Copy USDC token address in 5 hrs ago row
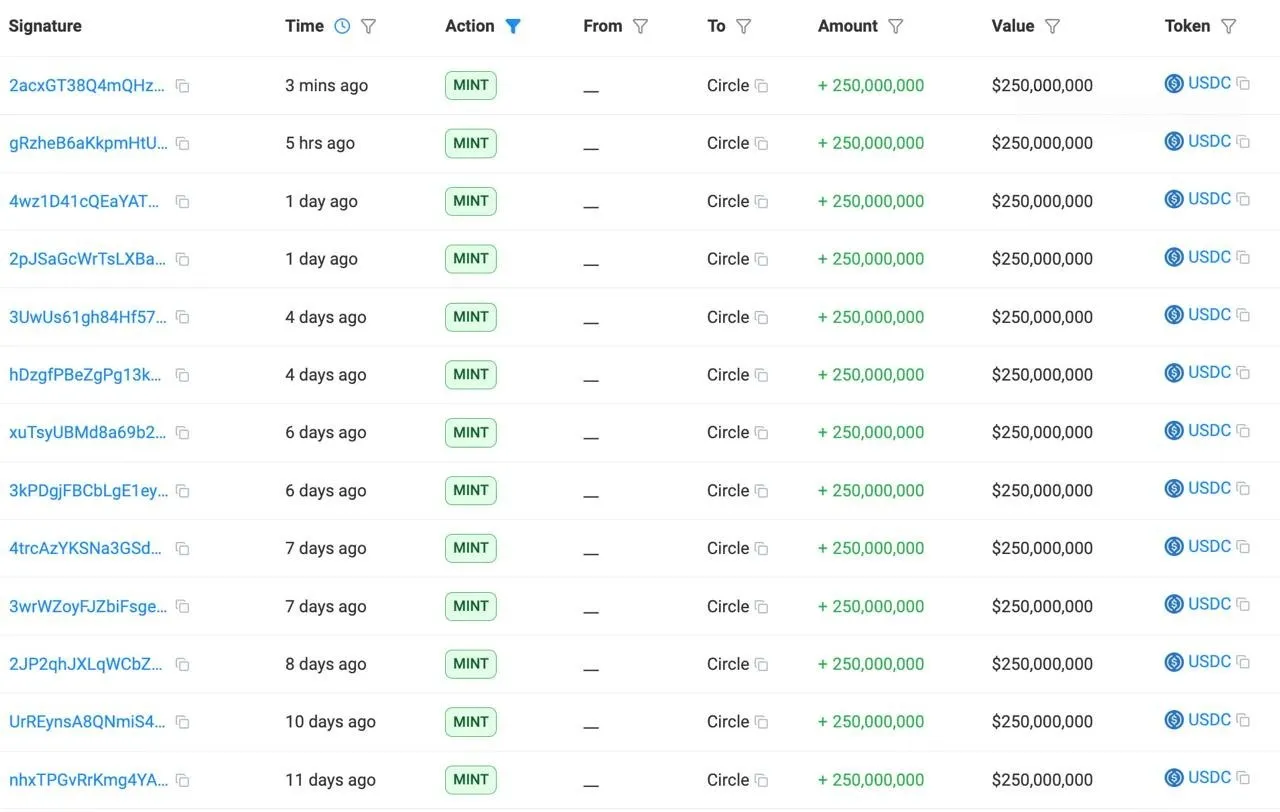Screen dimensions: 1280x812 (1243, 142)
